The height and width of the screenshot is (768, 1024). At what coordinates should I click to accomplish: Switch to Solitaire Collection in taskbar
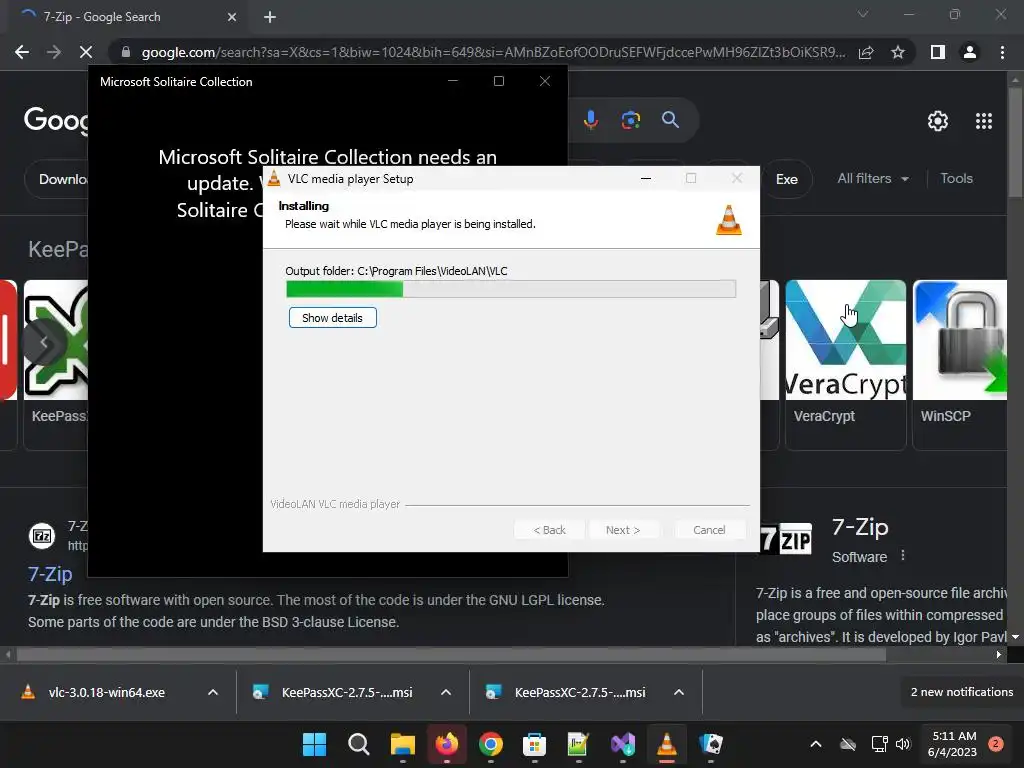711,744
